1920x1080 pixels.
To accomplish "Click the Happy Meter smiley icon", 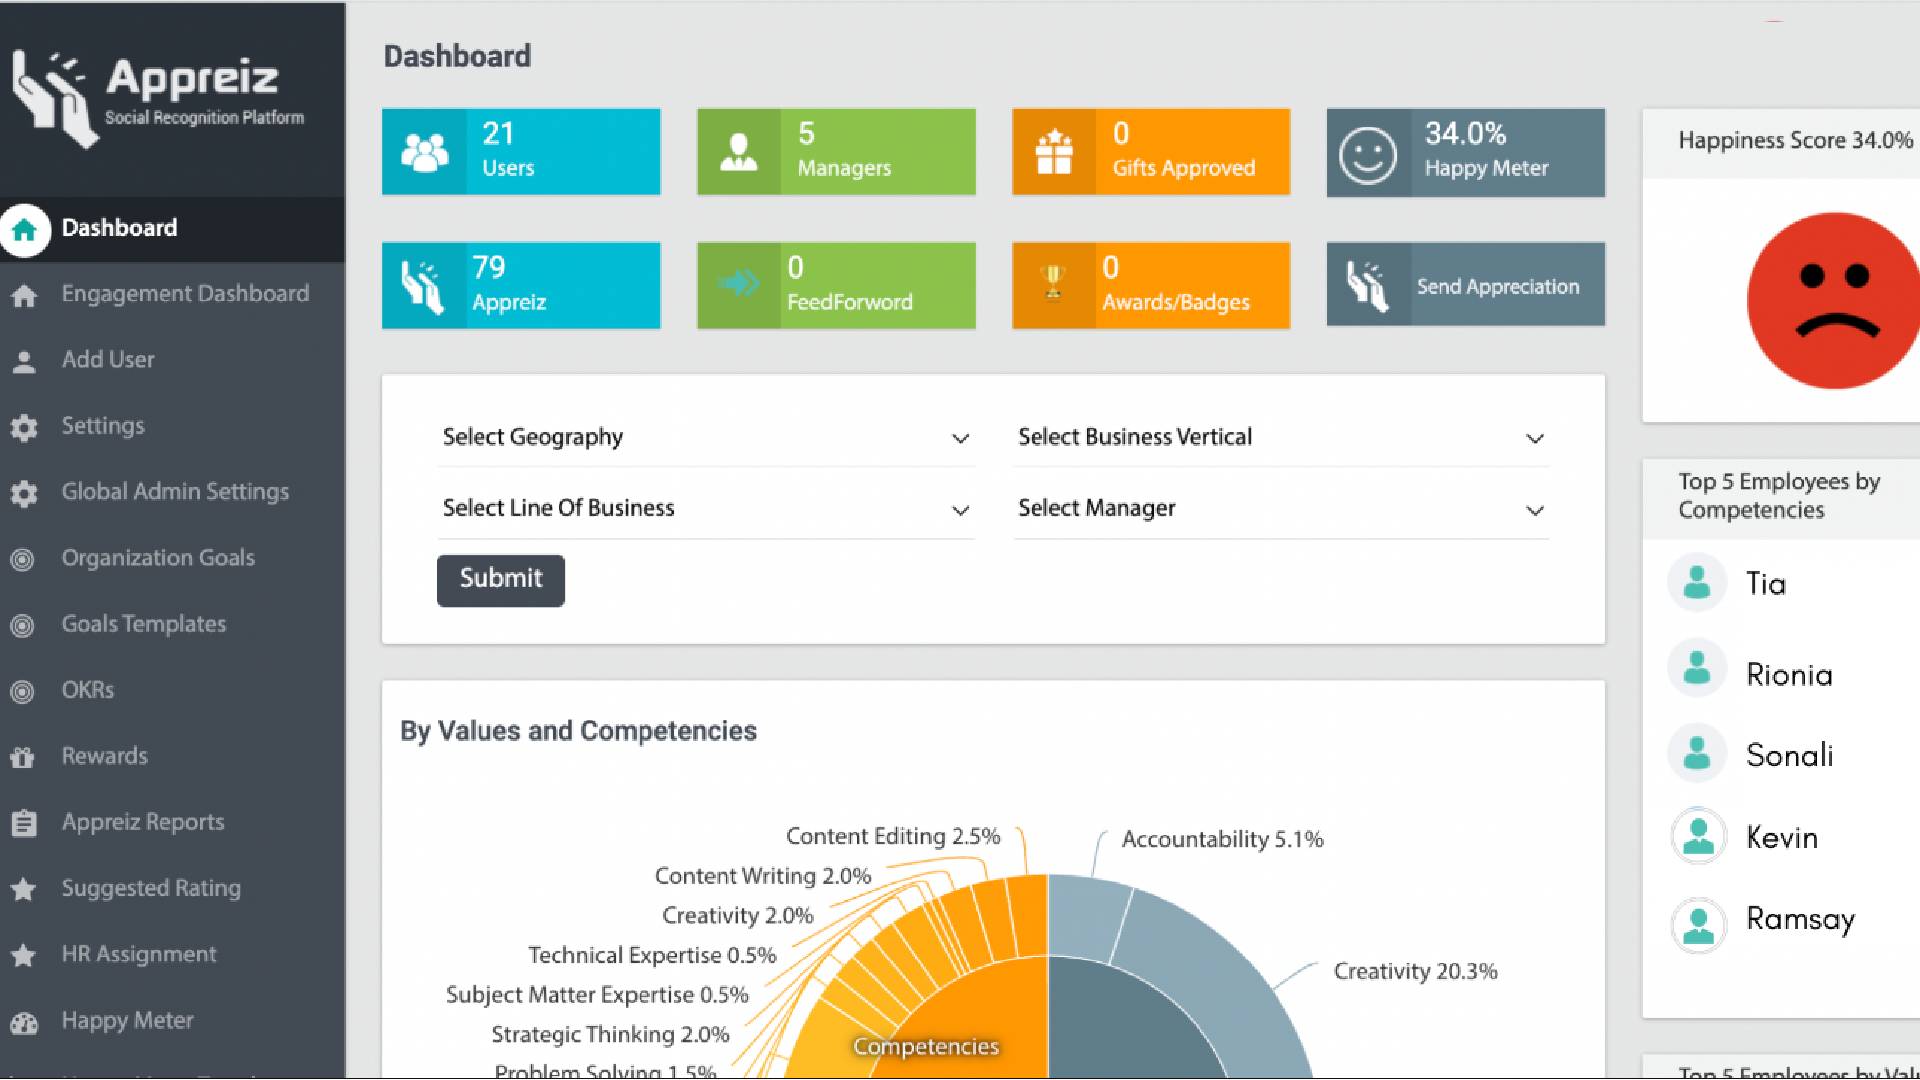I will tap(1368, 155).
